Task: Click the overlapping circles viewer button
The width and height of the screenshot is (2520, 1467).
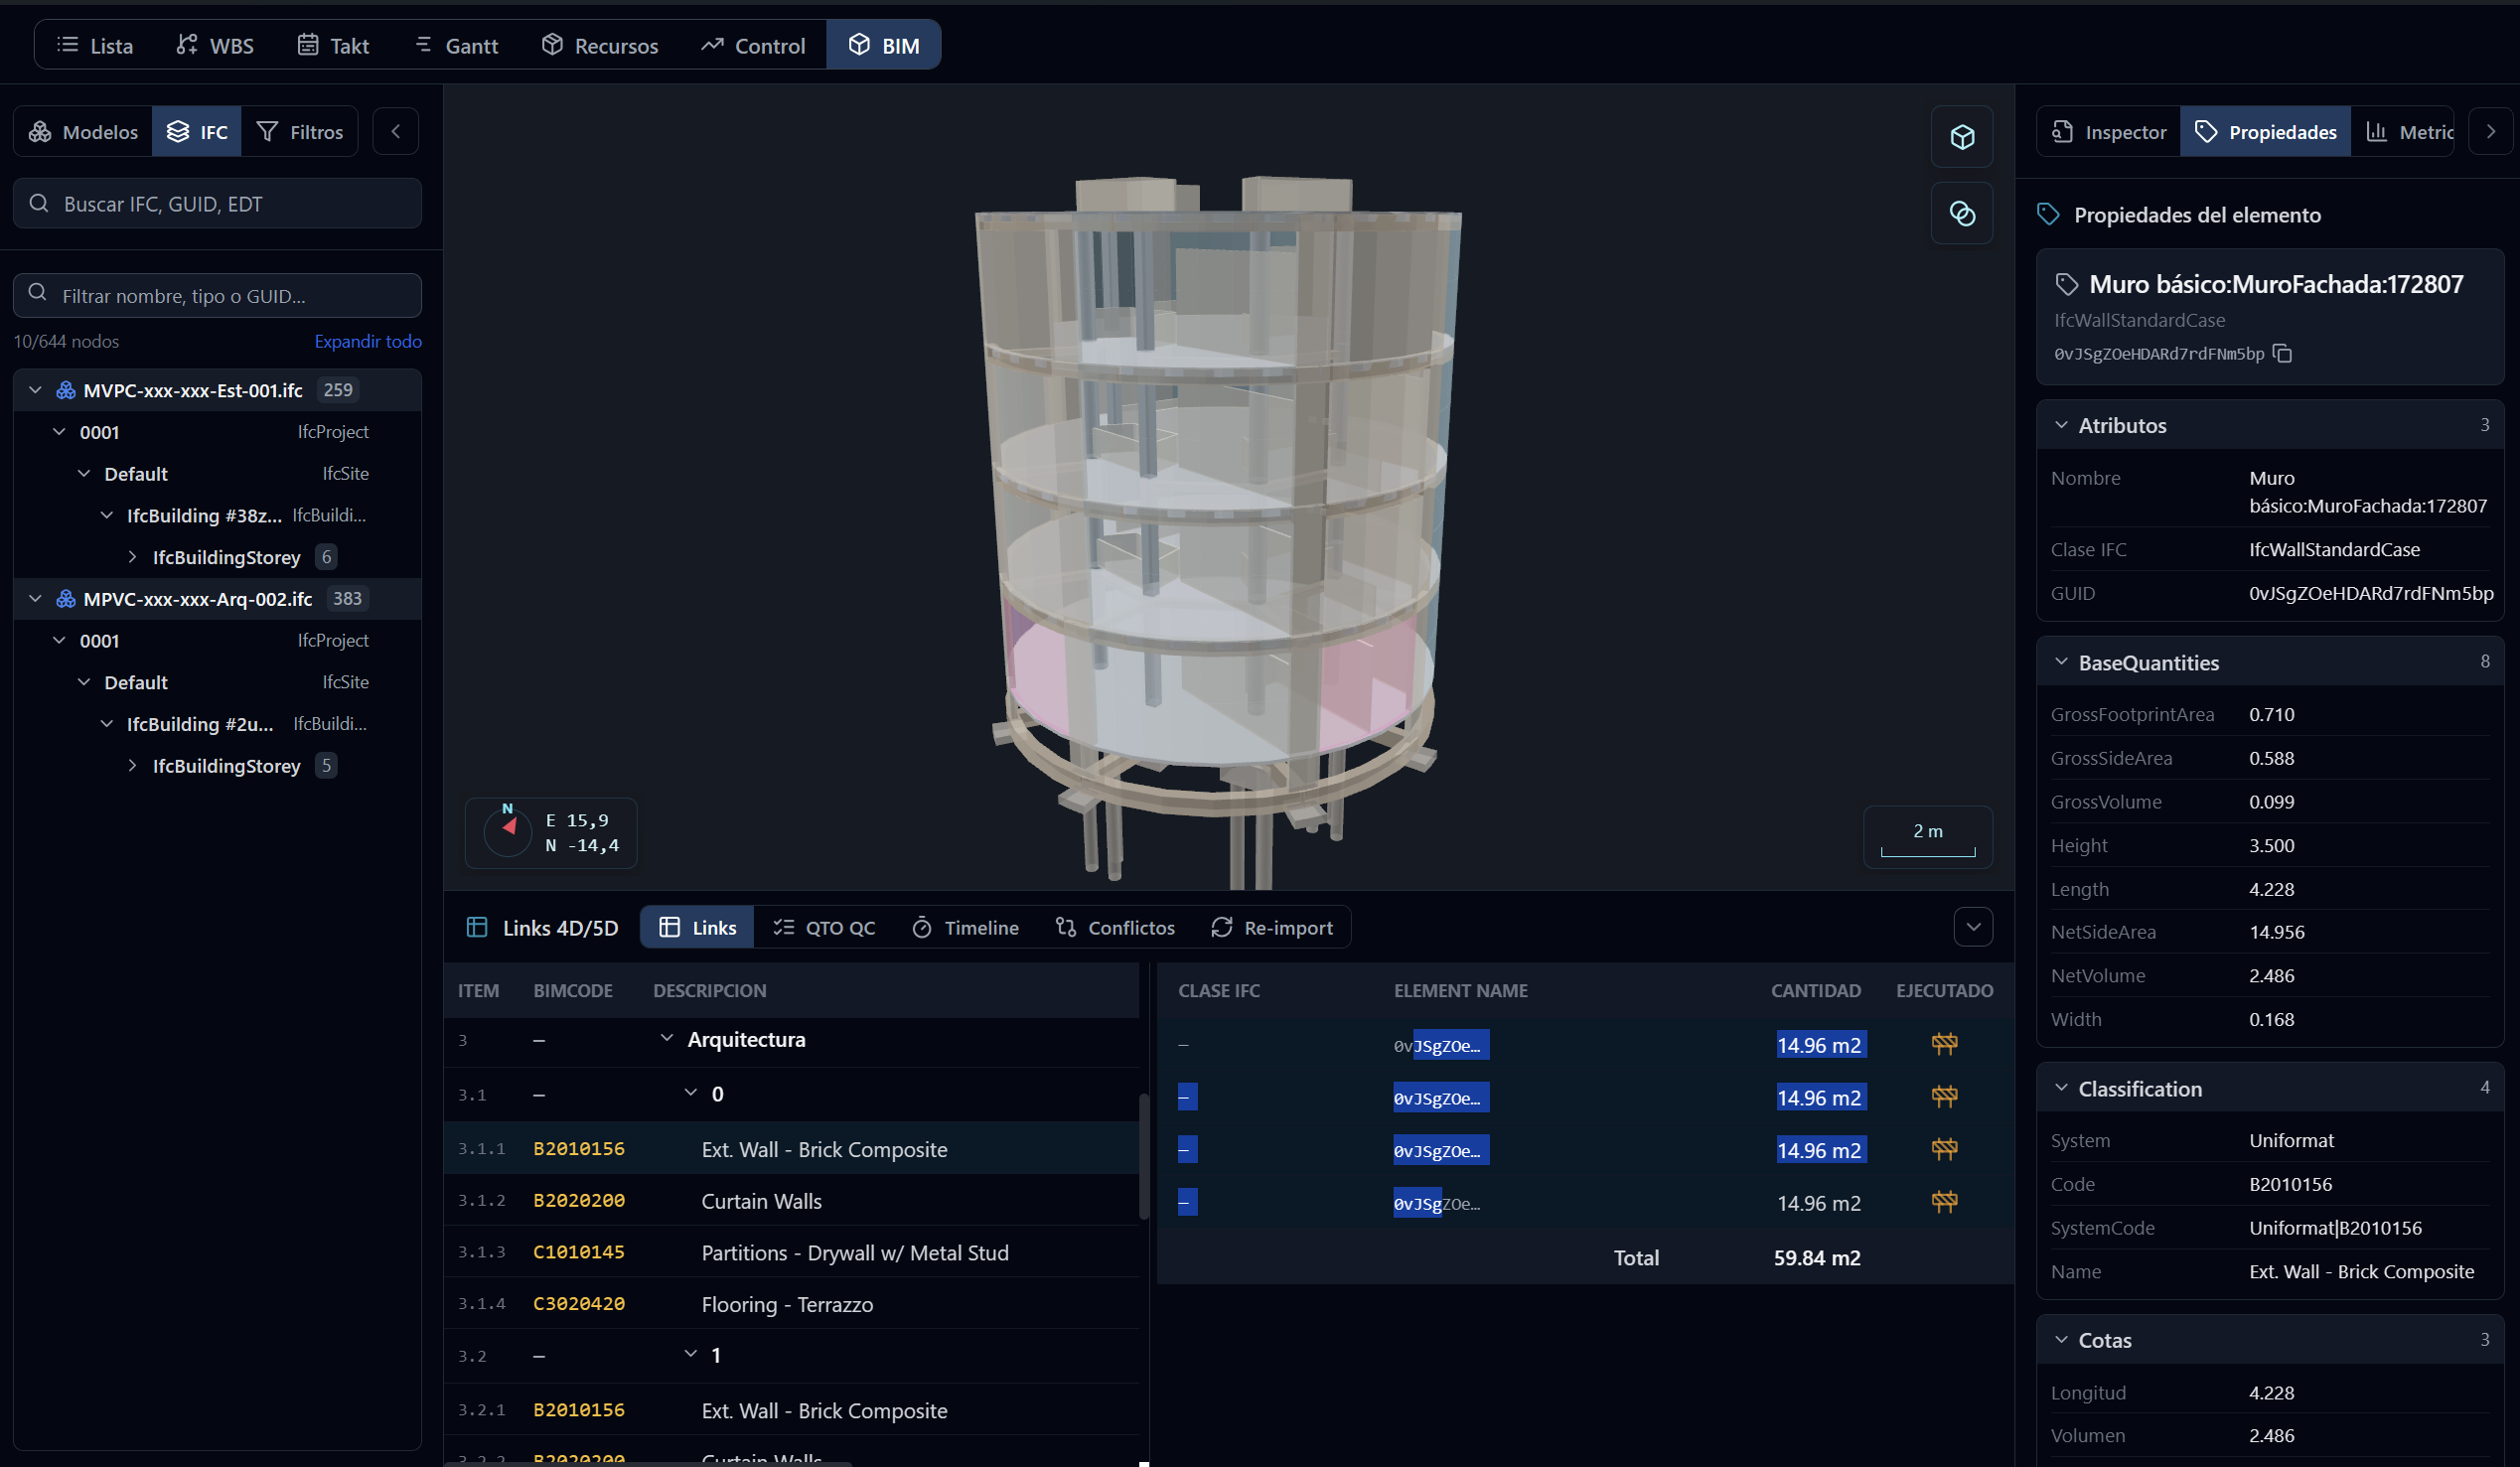Action: click(x=1962, y=213)
